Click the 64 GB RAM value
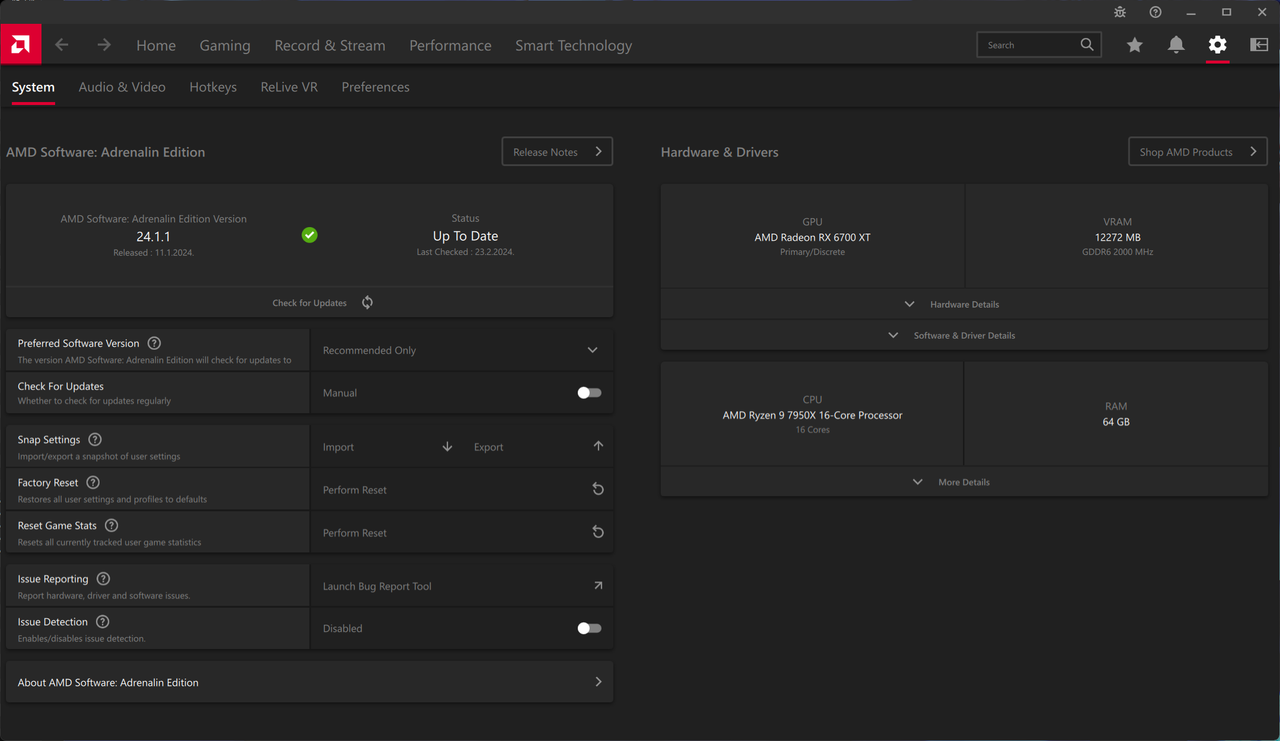This screenshot has width=1280, height=741. [x=1116, y=422]
